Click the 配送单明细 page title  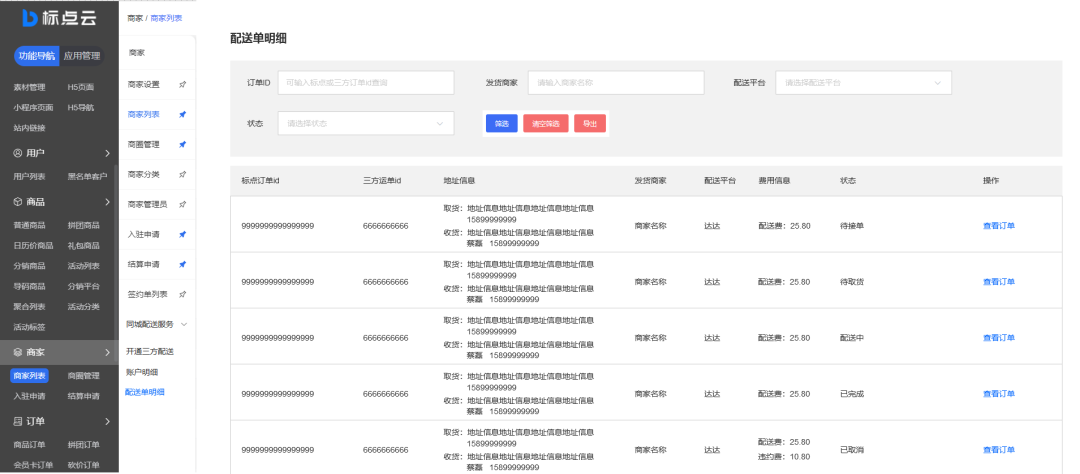(258, 39)
